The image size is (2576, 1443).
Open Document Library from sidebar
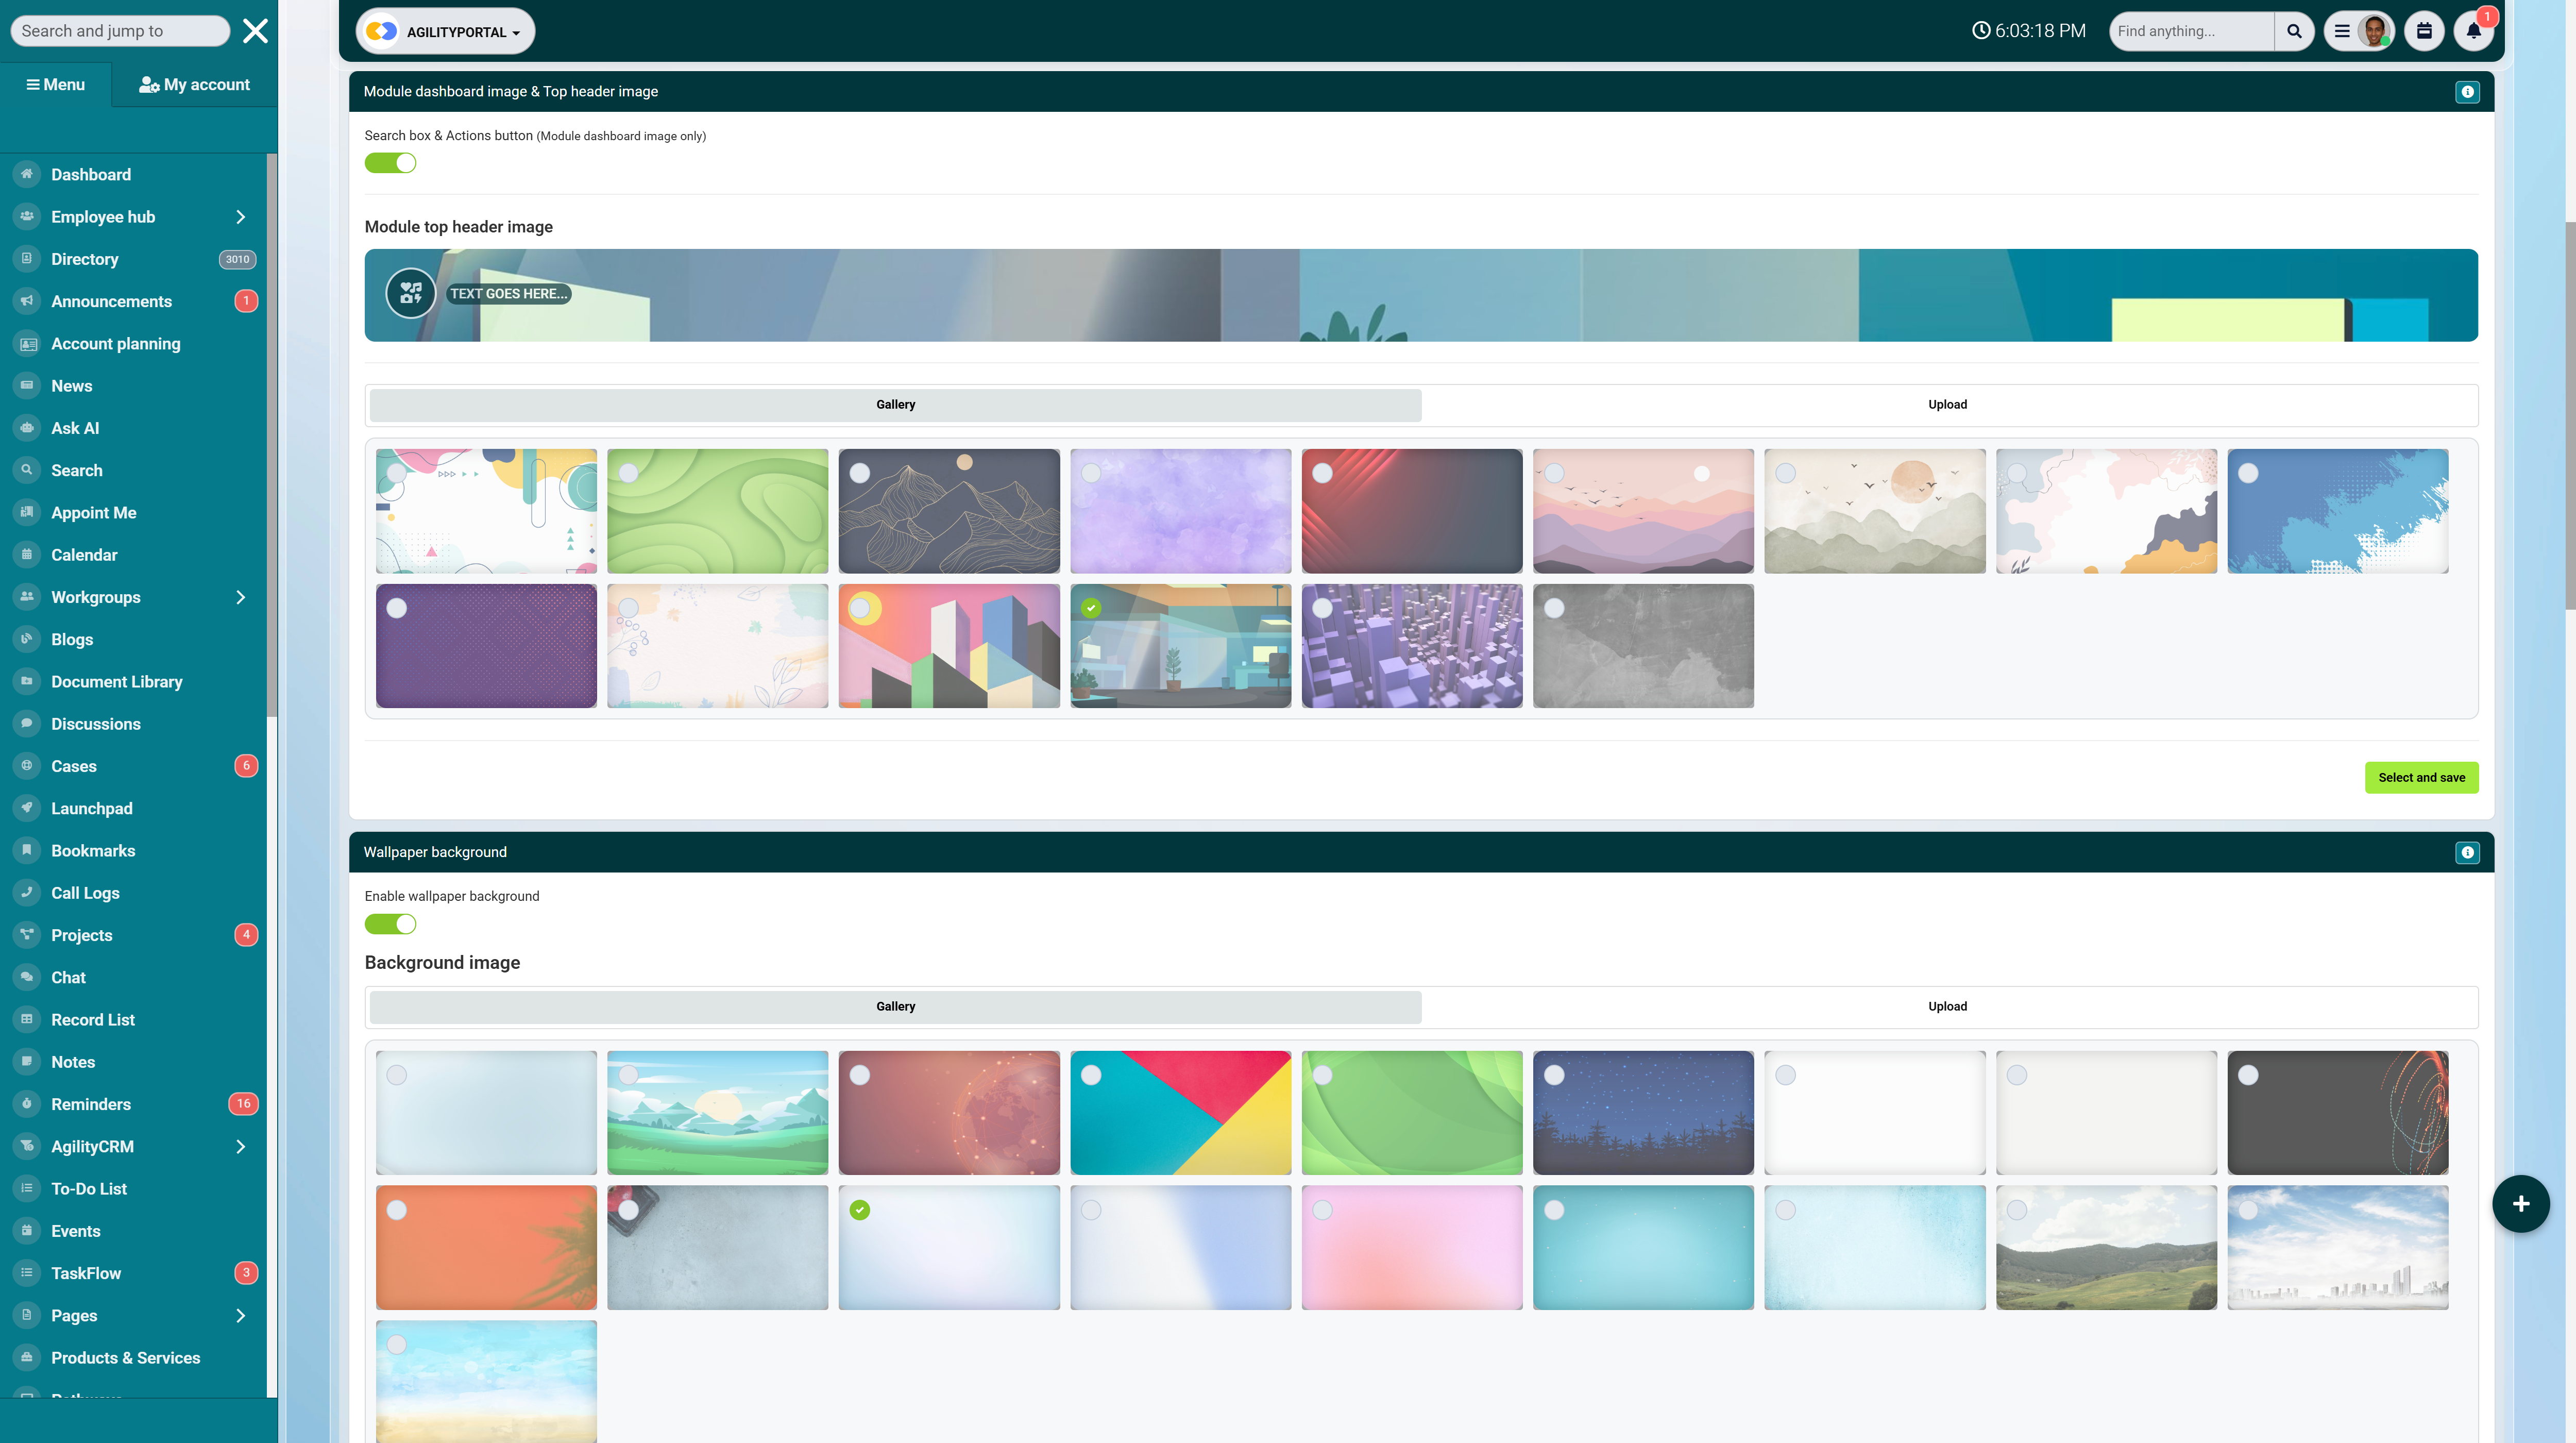click(117, 682)
